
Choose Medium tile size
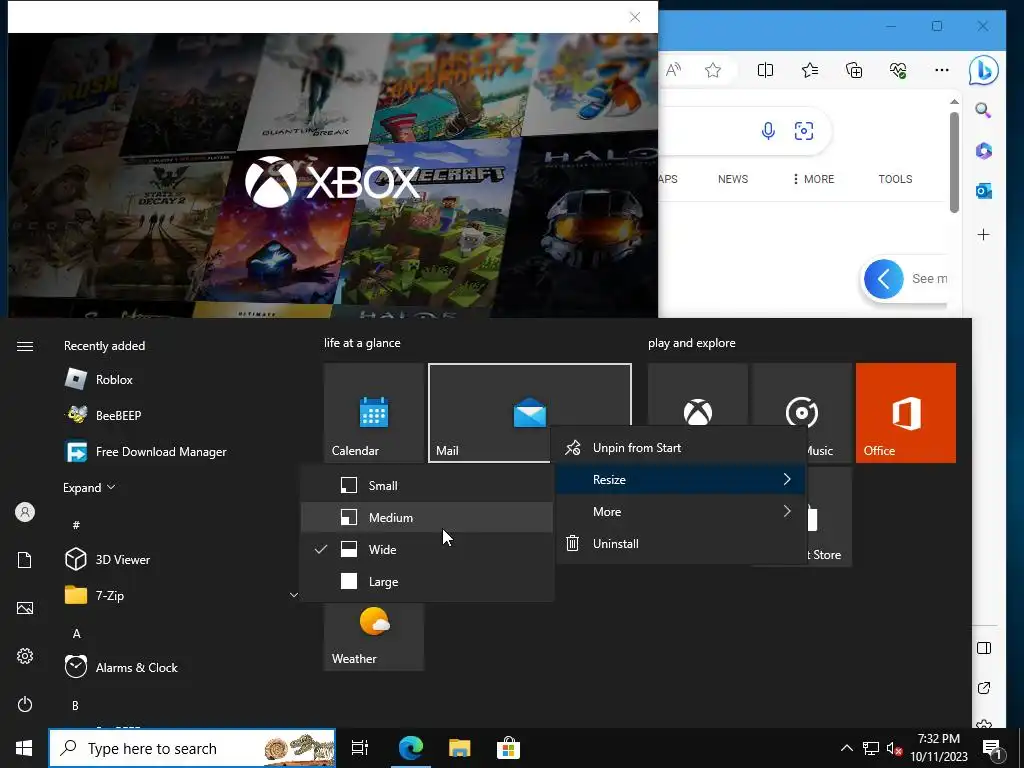click(x=427, y=518)
